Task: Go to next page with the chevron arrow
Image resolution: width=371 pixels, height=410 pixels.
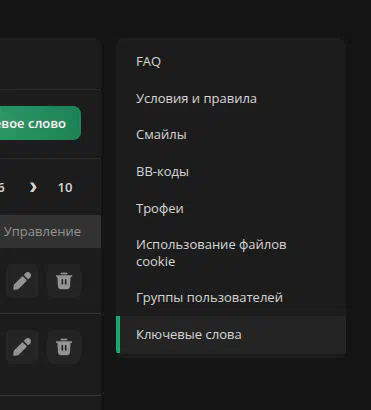Action: (33, 187)
